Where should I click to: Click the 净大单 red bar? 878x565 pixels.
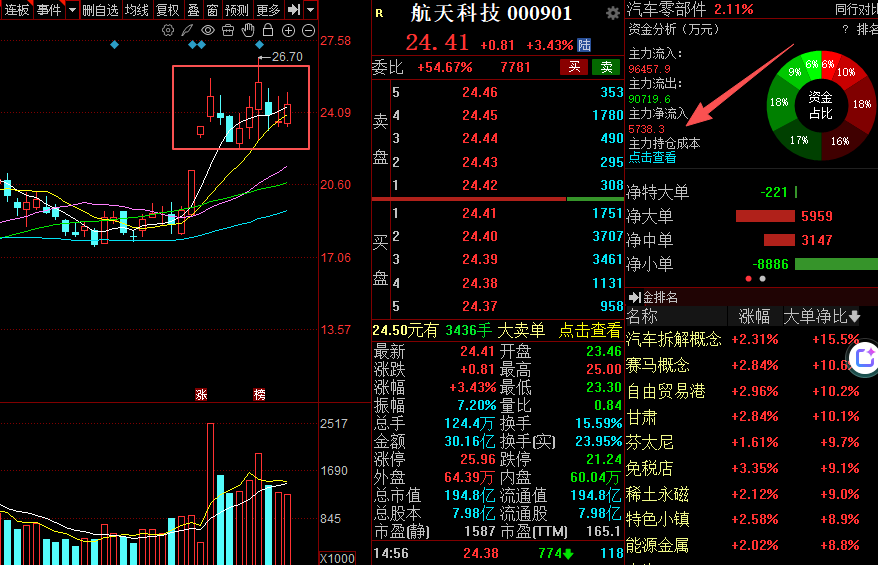(x=765, y=216)
